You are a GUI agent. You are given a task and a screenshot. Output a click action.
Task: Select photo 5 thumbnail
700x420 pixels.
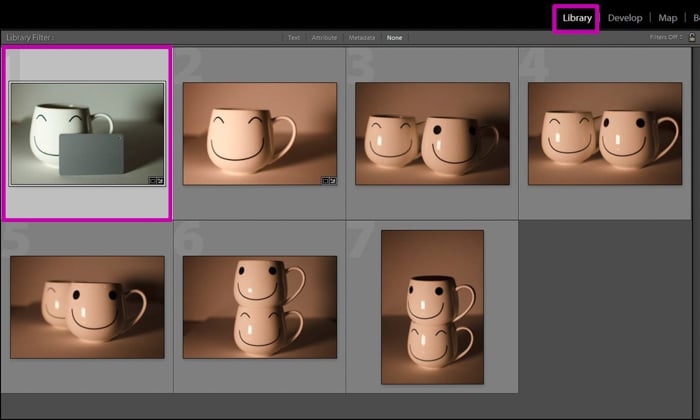[x=87, y=307]
